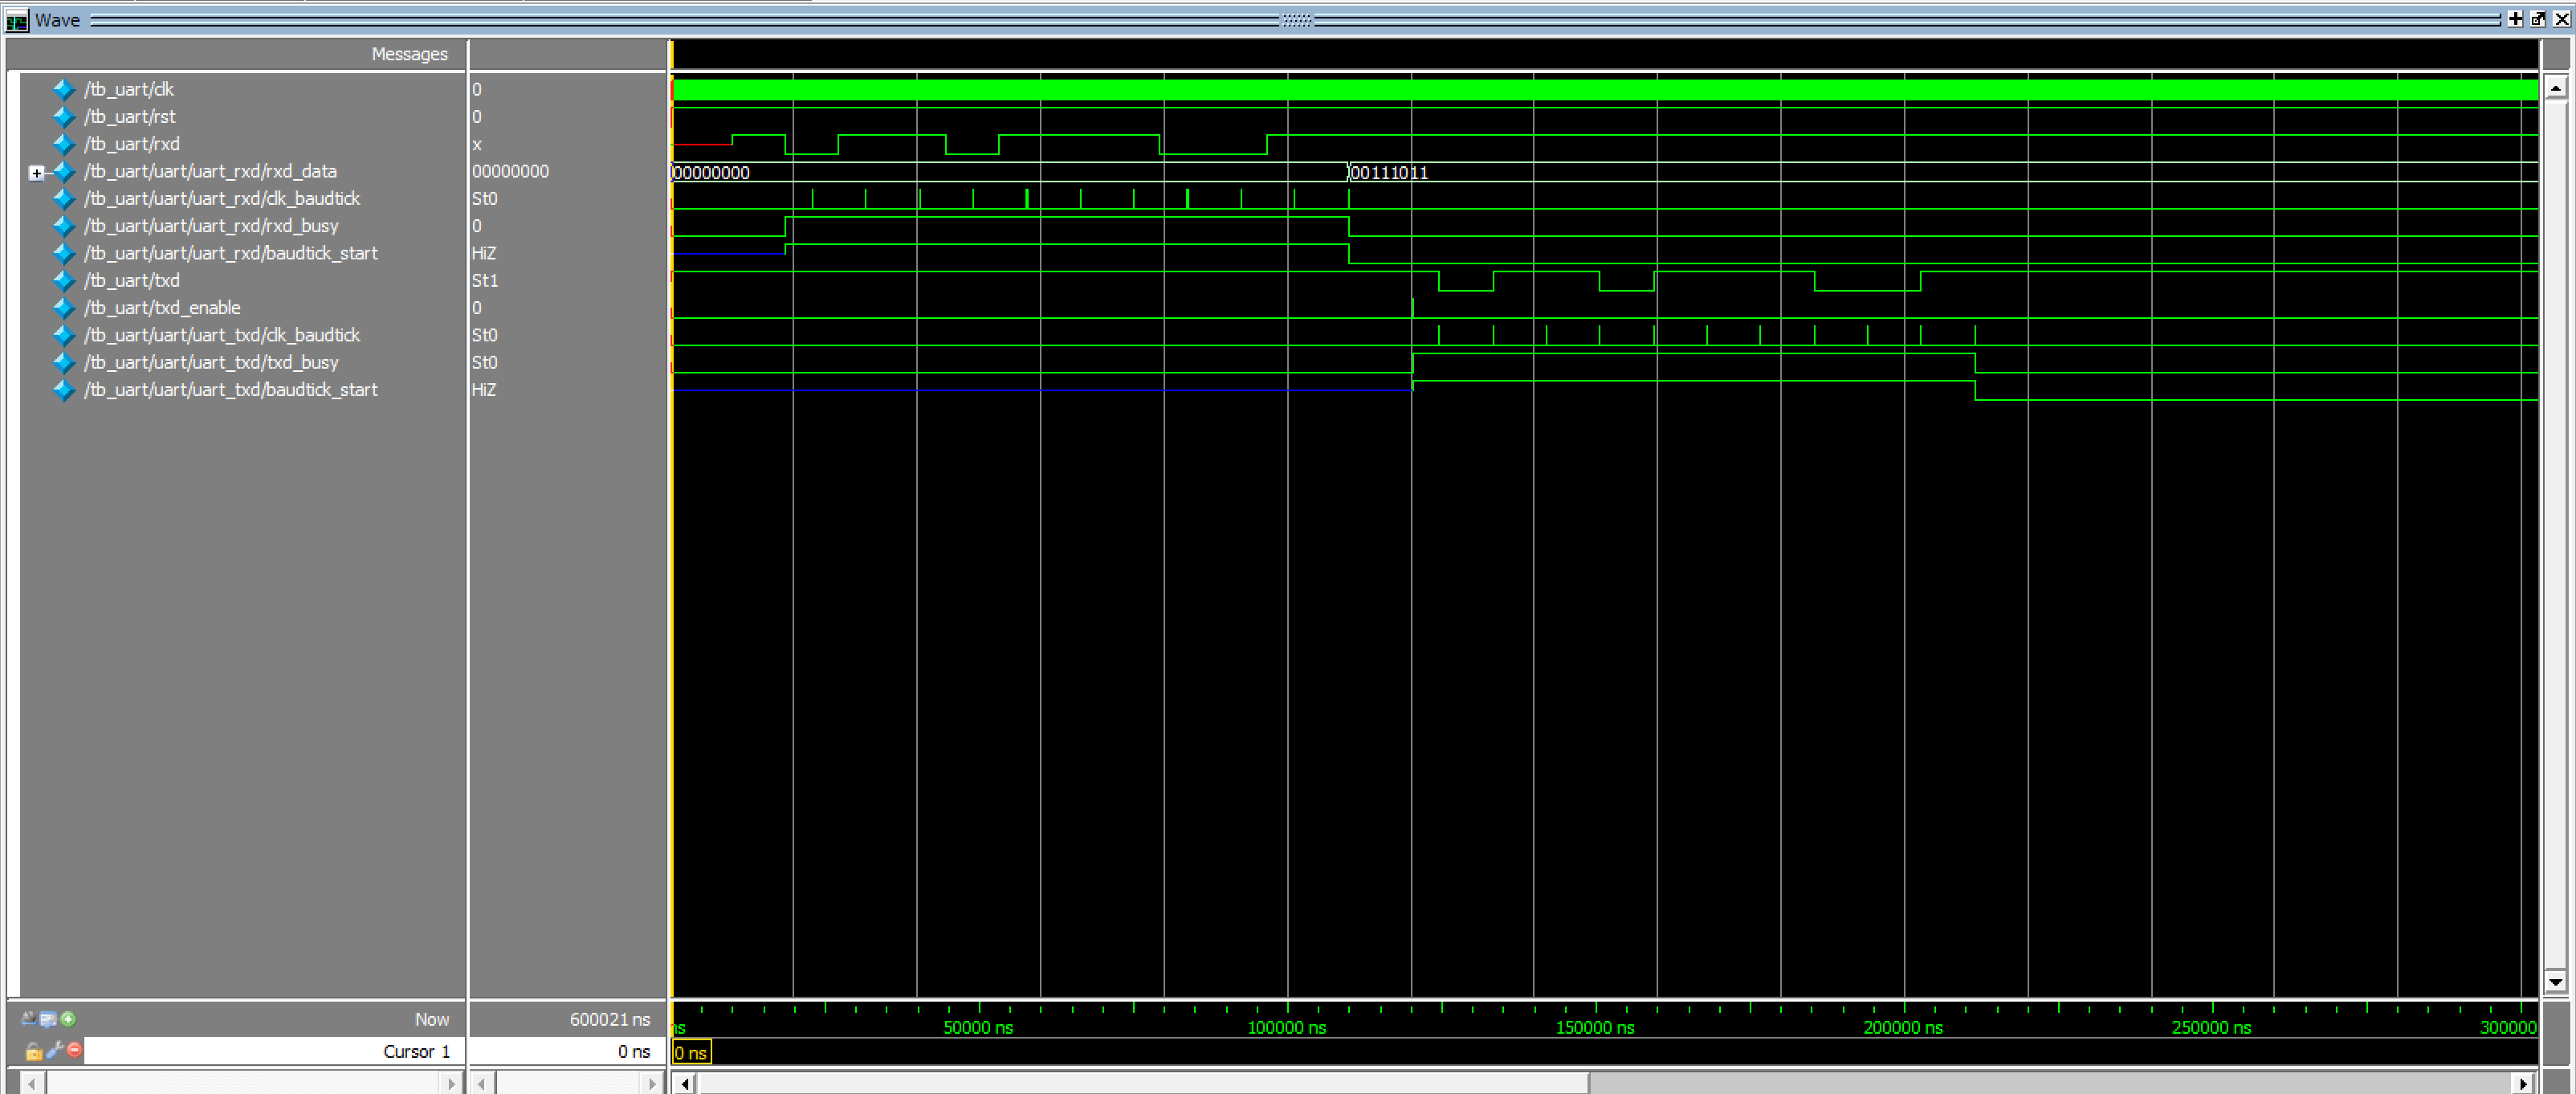
Task: Click diamond icon for /tb_uart/txd
Action: pyautogui.click(x=64, y=281)
